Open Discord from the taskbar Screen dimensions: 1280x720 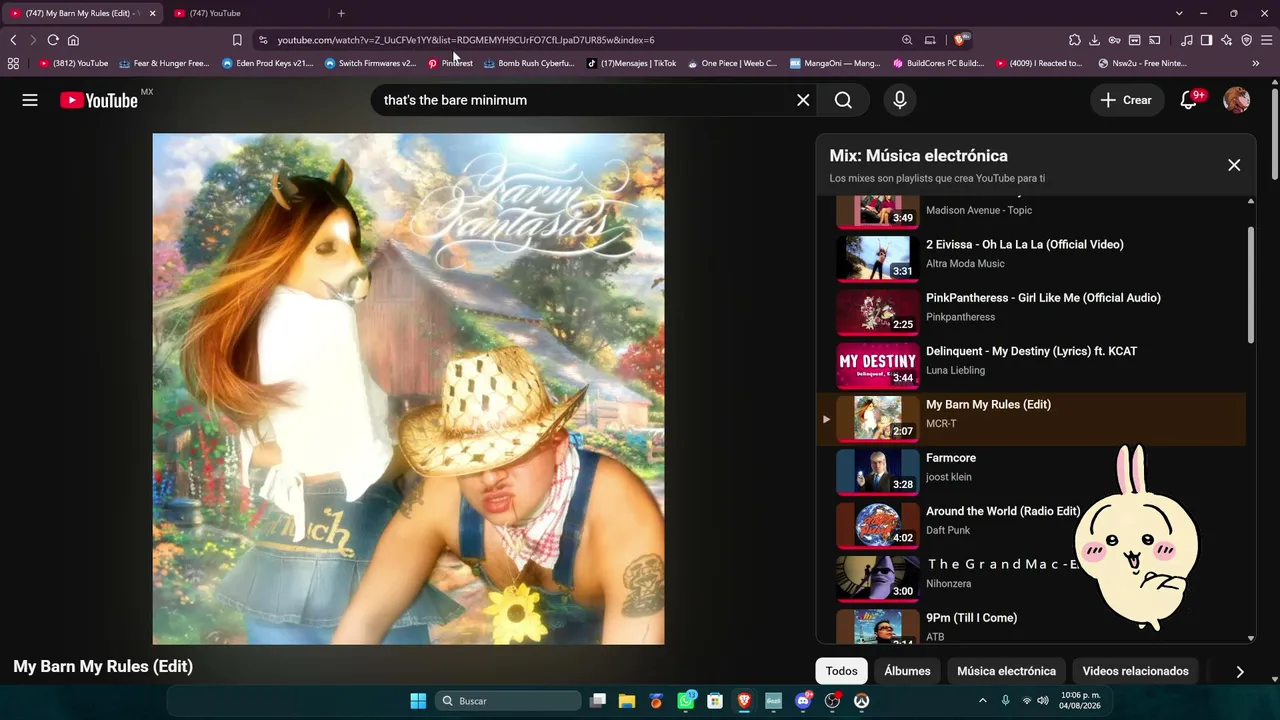803,701
